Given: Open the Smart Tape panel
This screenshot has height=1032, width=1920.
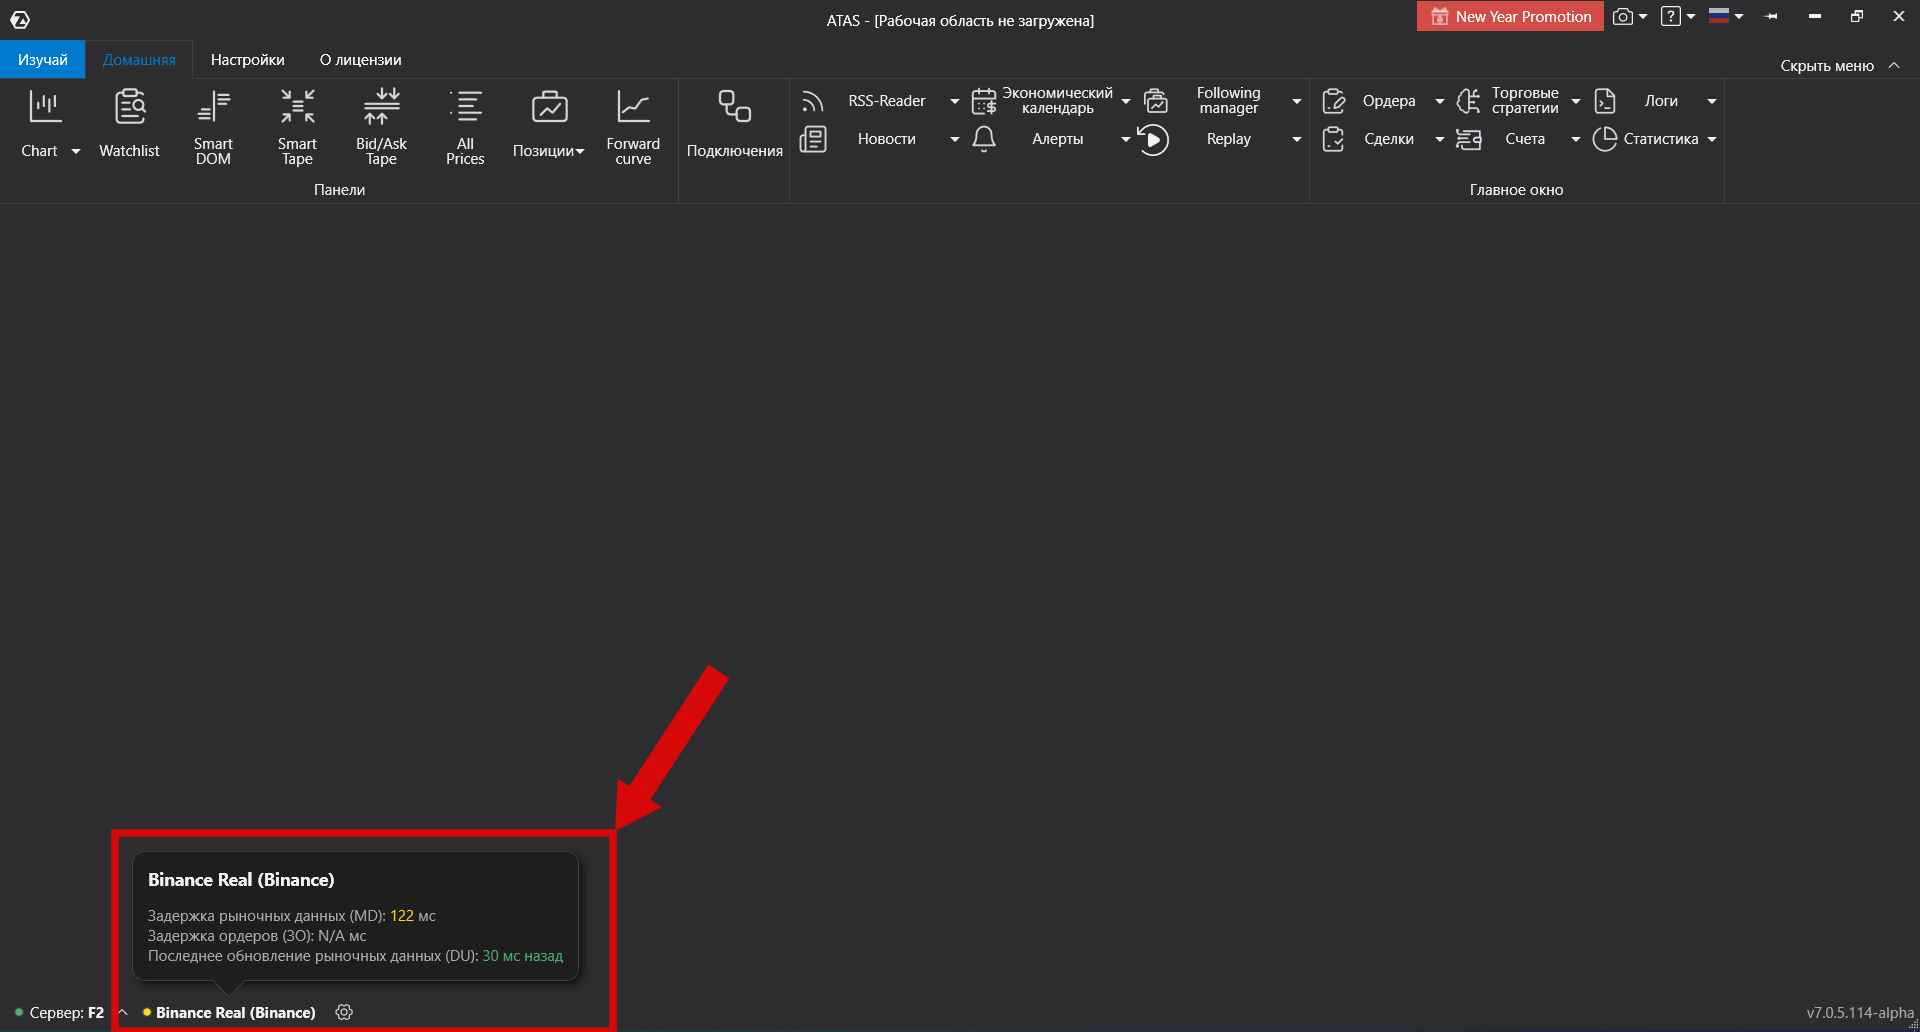Looking at the screenshot, I should point(297,125).
